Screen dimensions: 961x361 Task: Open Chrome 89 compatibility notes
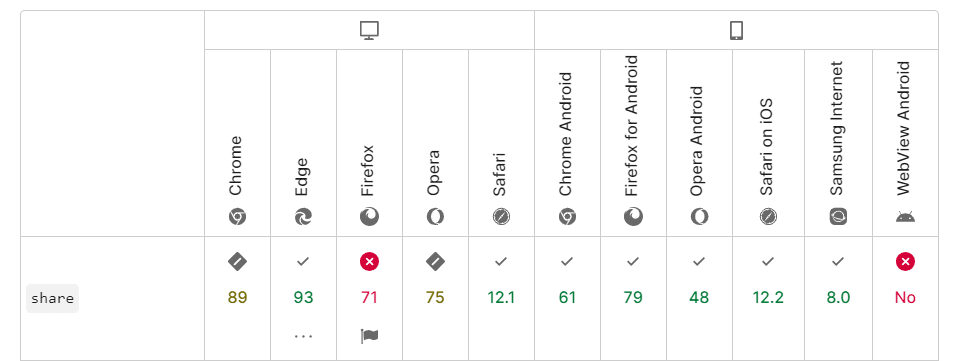237,298
